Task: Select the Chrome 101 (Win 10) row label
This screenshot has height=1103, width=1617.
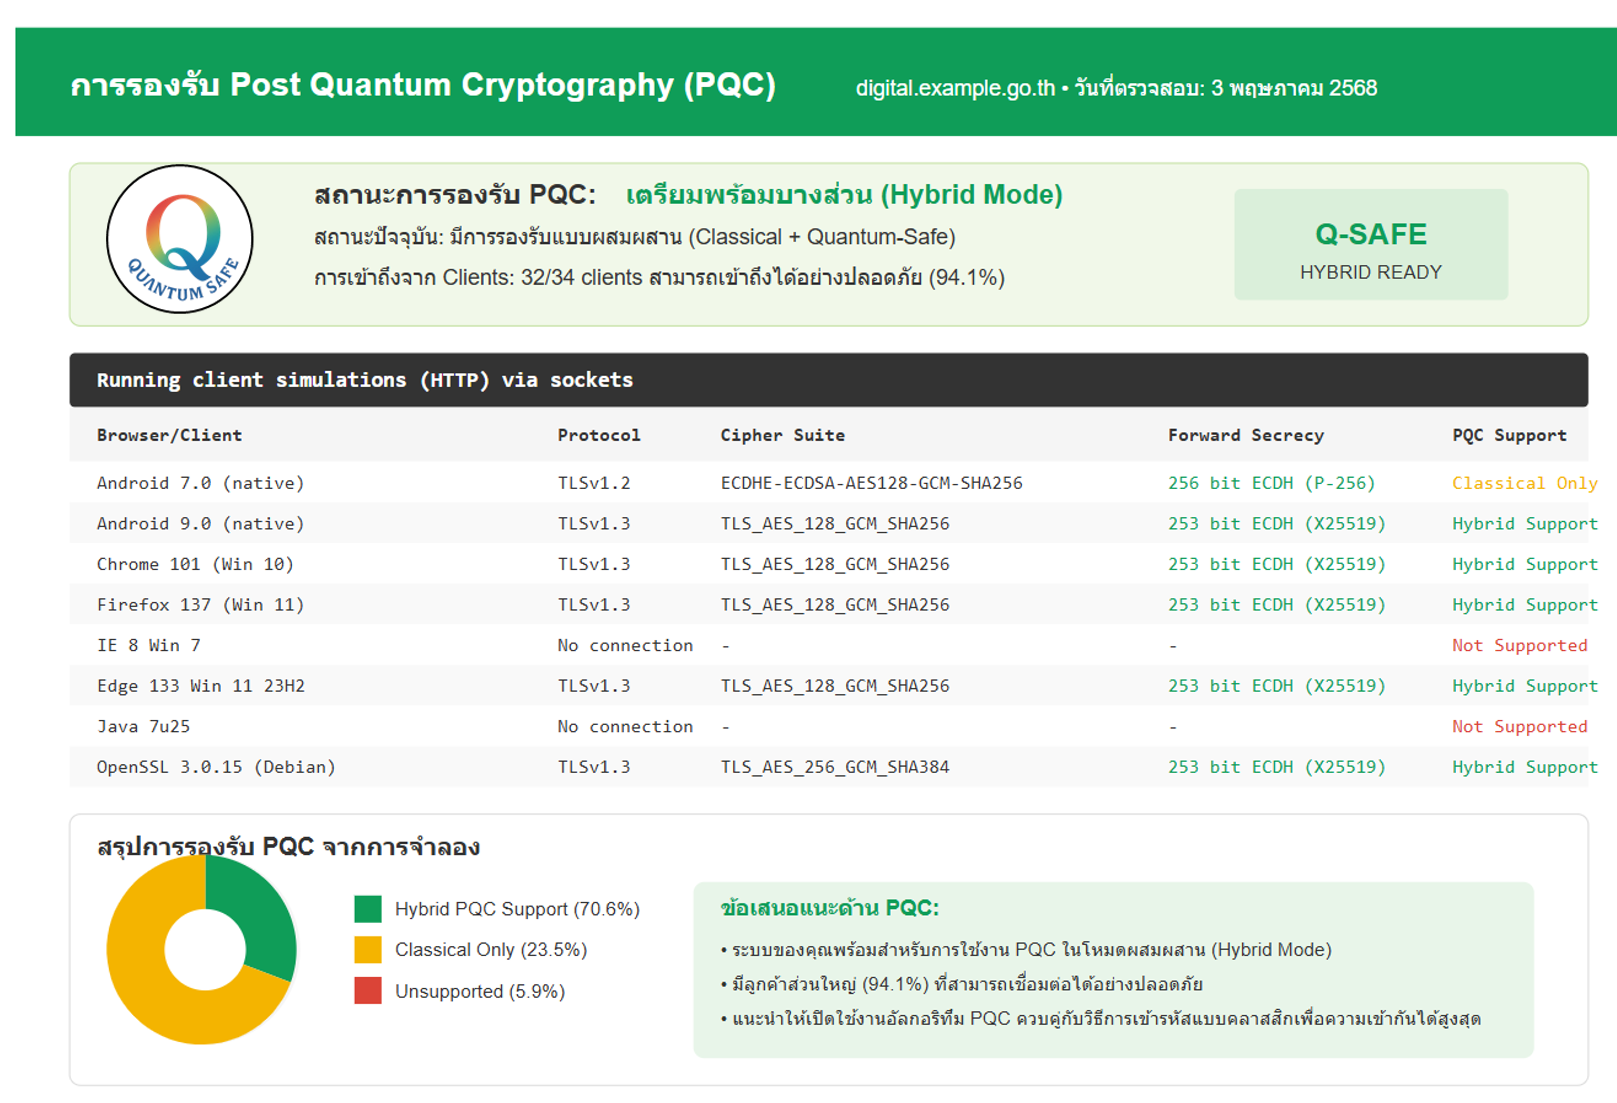Action: (195, 564)
